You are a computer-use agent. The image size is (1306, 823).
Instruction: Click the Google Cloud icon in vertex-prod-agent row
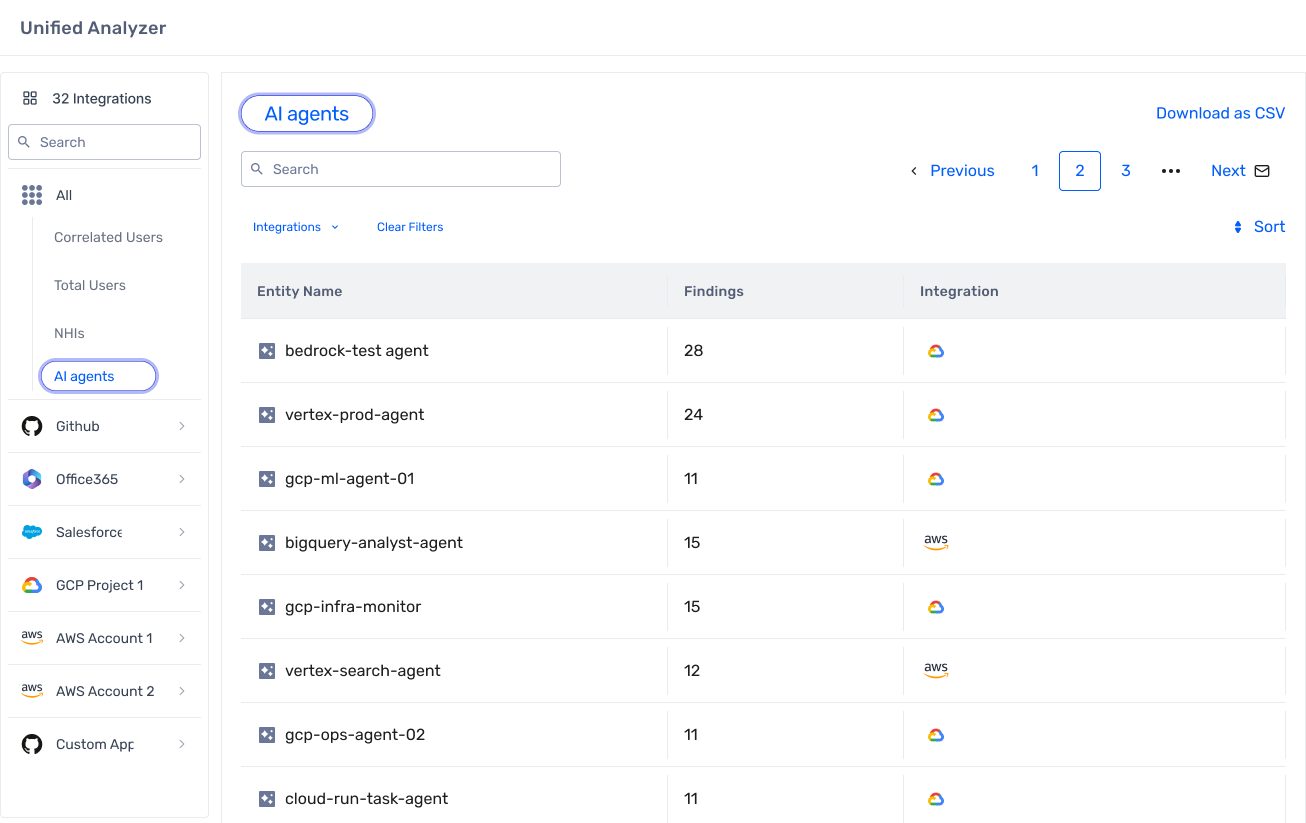(936, 415)
